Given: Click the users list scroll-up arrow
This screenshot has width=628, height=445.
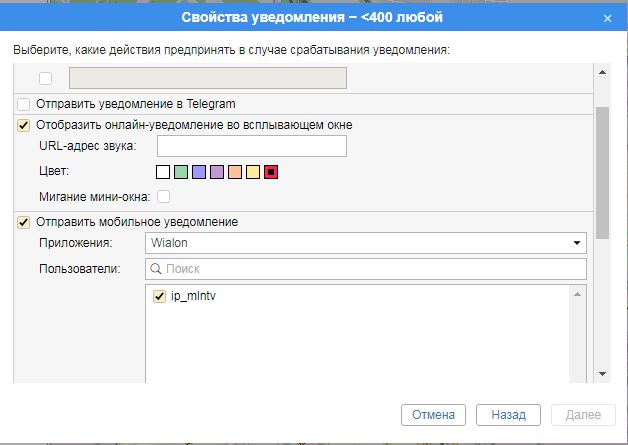Looking at the screenshot, I should 576,294.
